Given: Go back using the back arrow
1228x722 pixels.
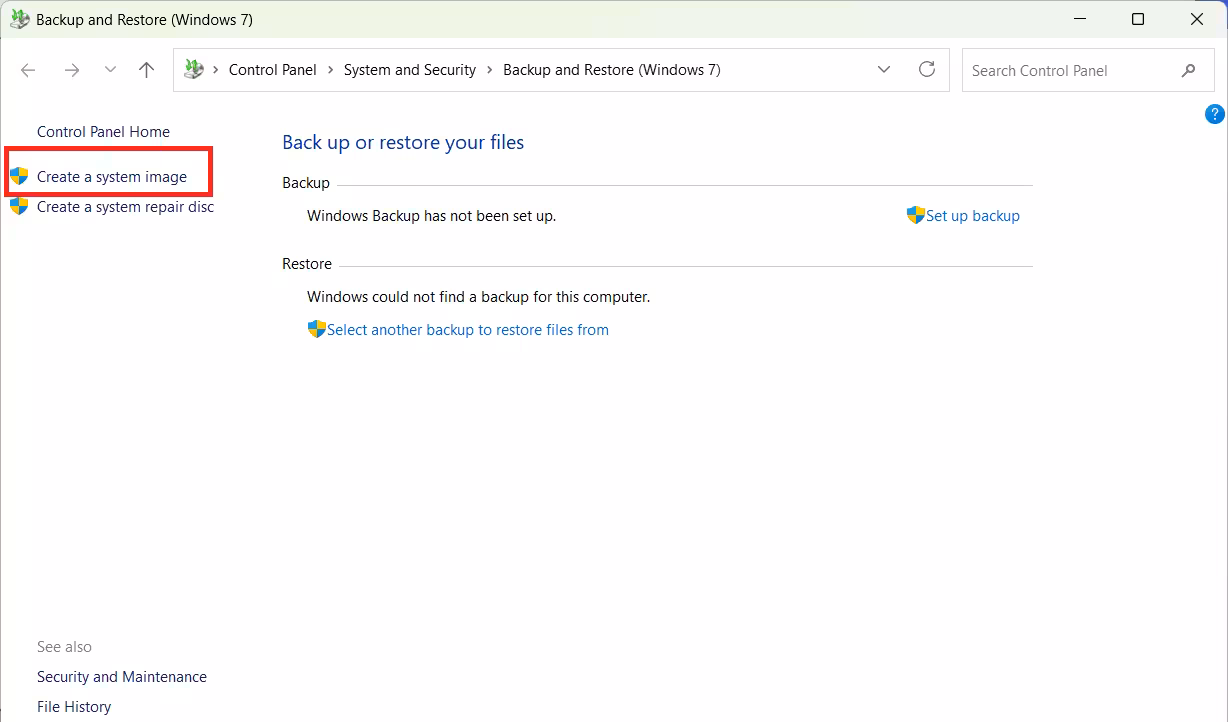Looking at the screenshot, I should (x=28, y=70).
